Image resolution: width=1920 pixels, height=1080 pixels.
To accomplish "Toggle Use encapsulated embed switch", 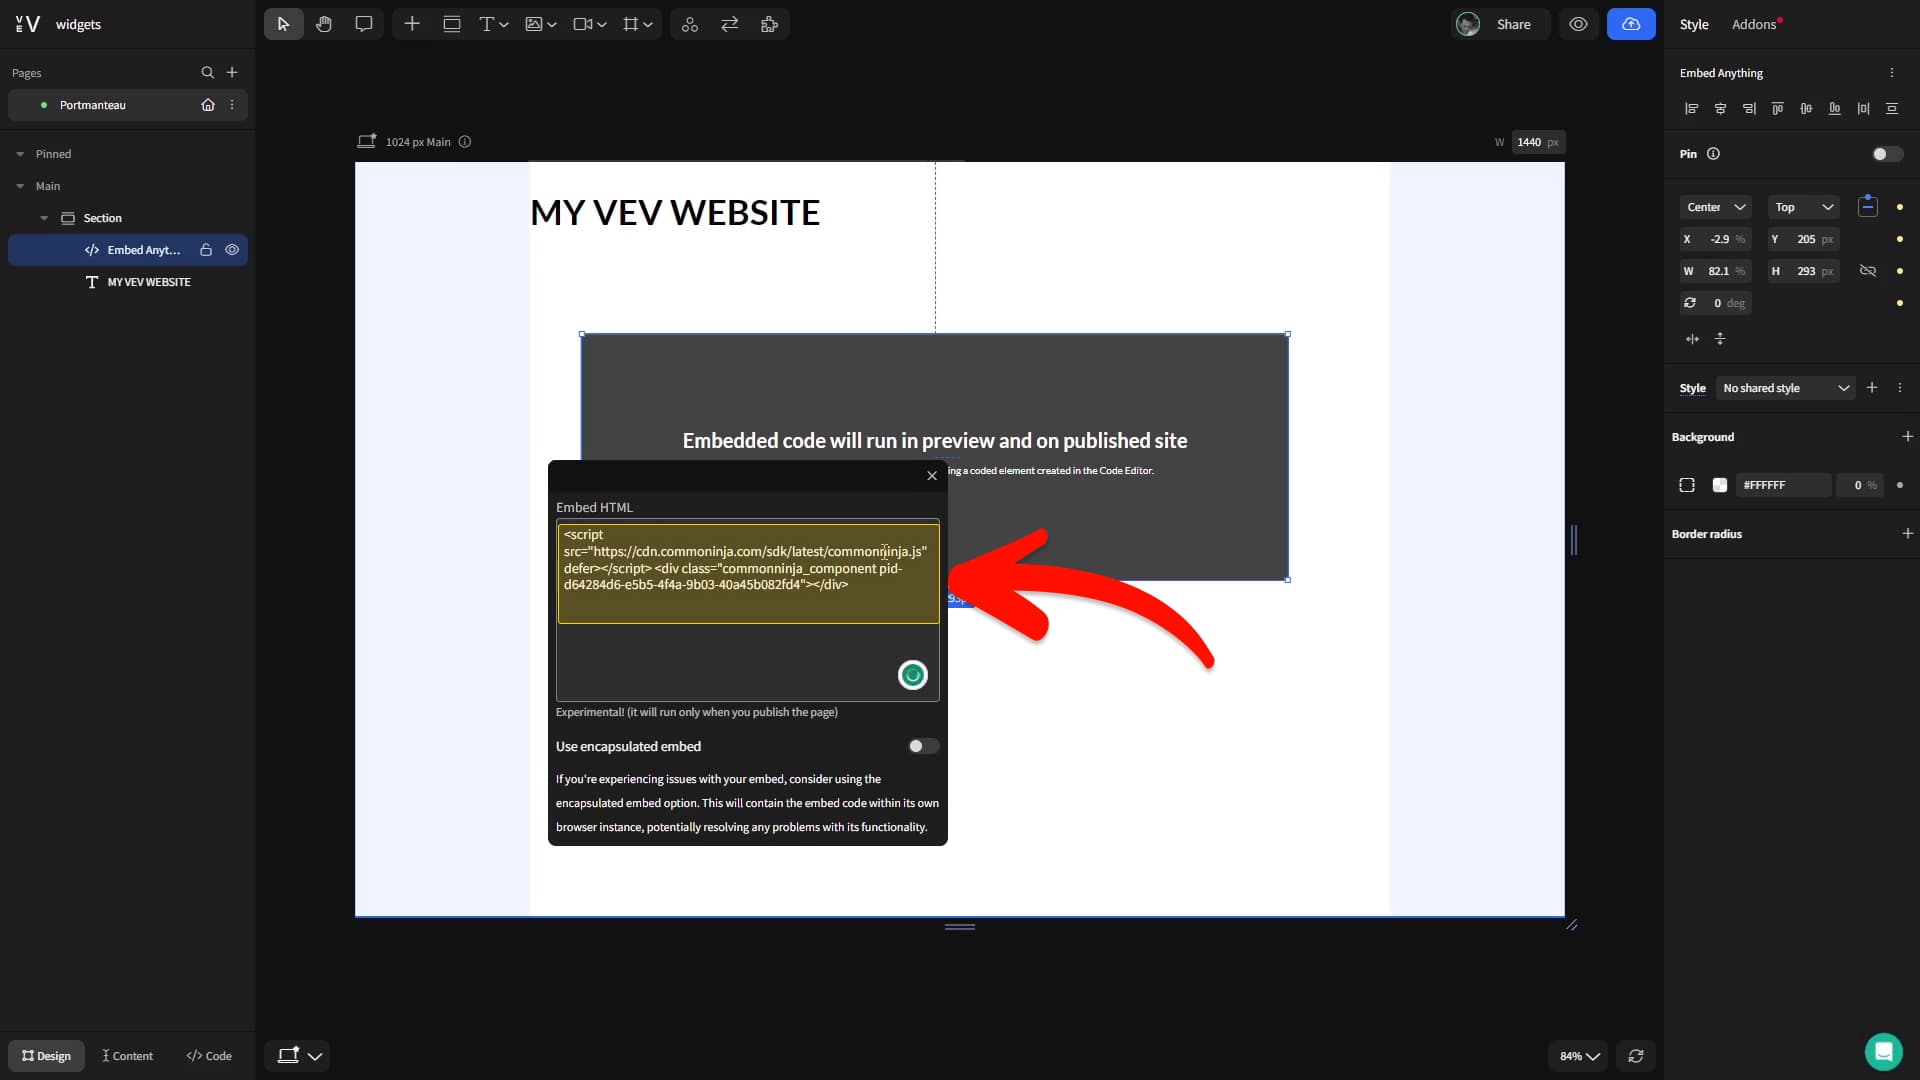I will click(x=923, y=746).
